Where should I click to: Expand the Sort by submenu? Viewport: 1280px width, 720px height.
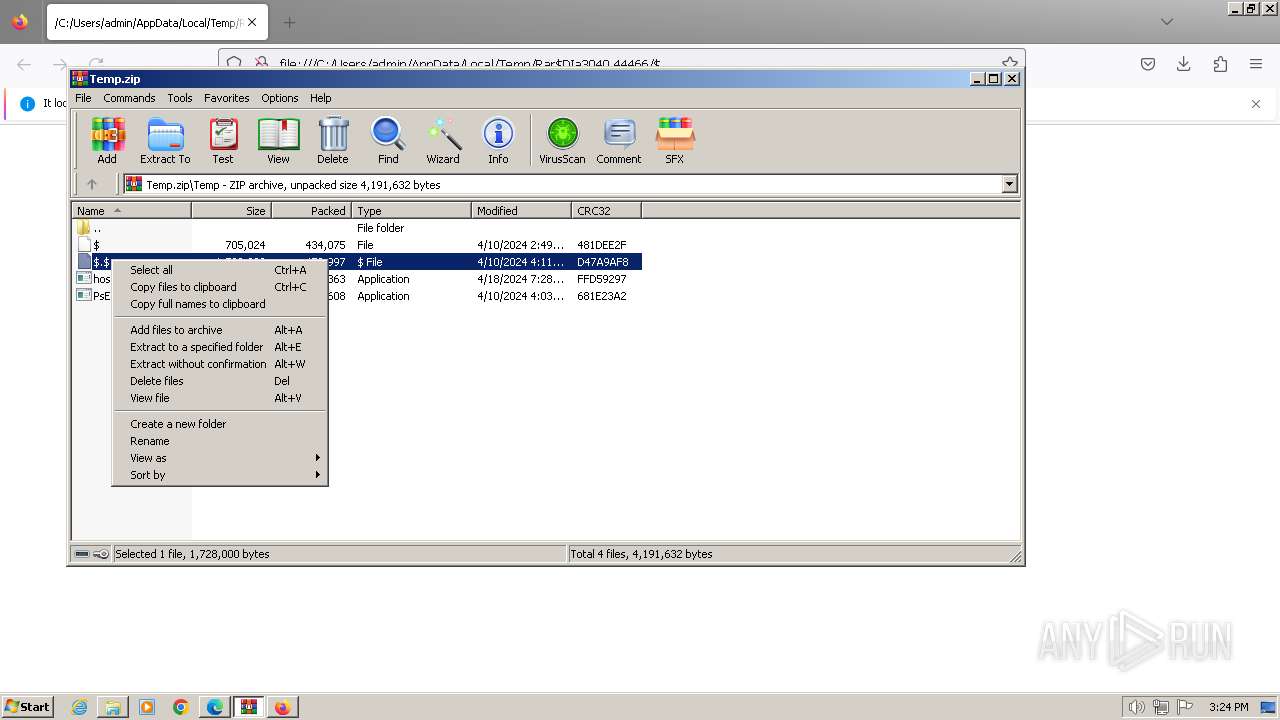click(x=220, y=475)
